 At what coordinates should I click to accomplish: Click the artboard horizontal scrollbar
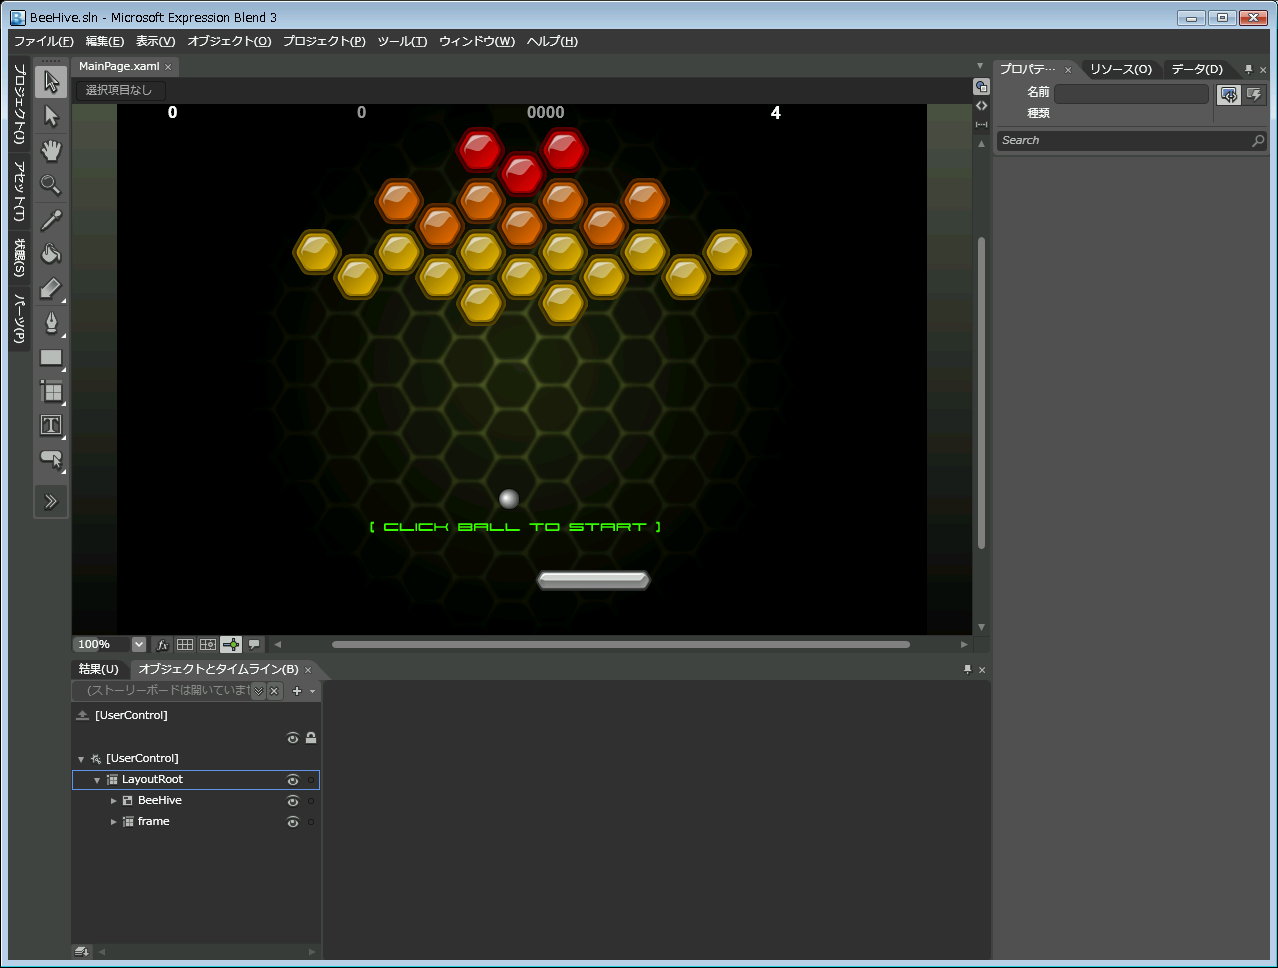tap(620, 645)
